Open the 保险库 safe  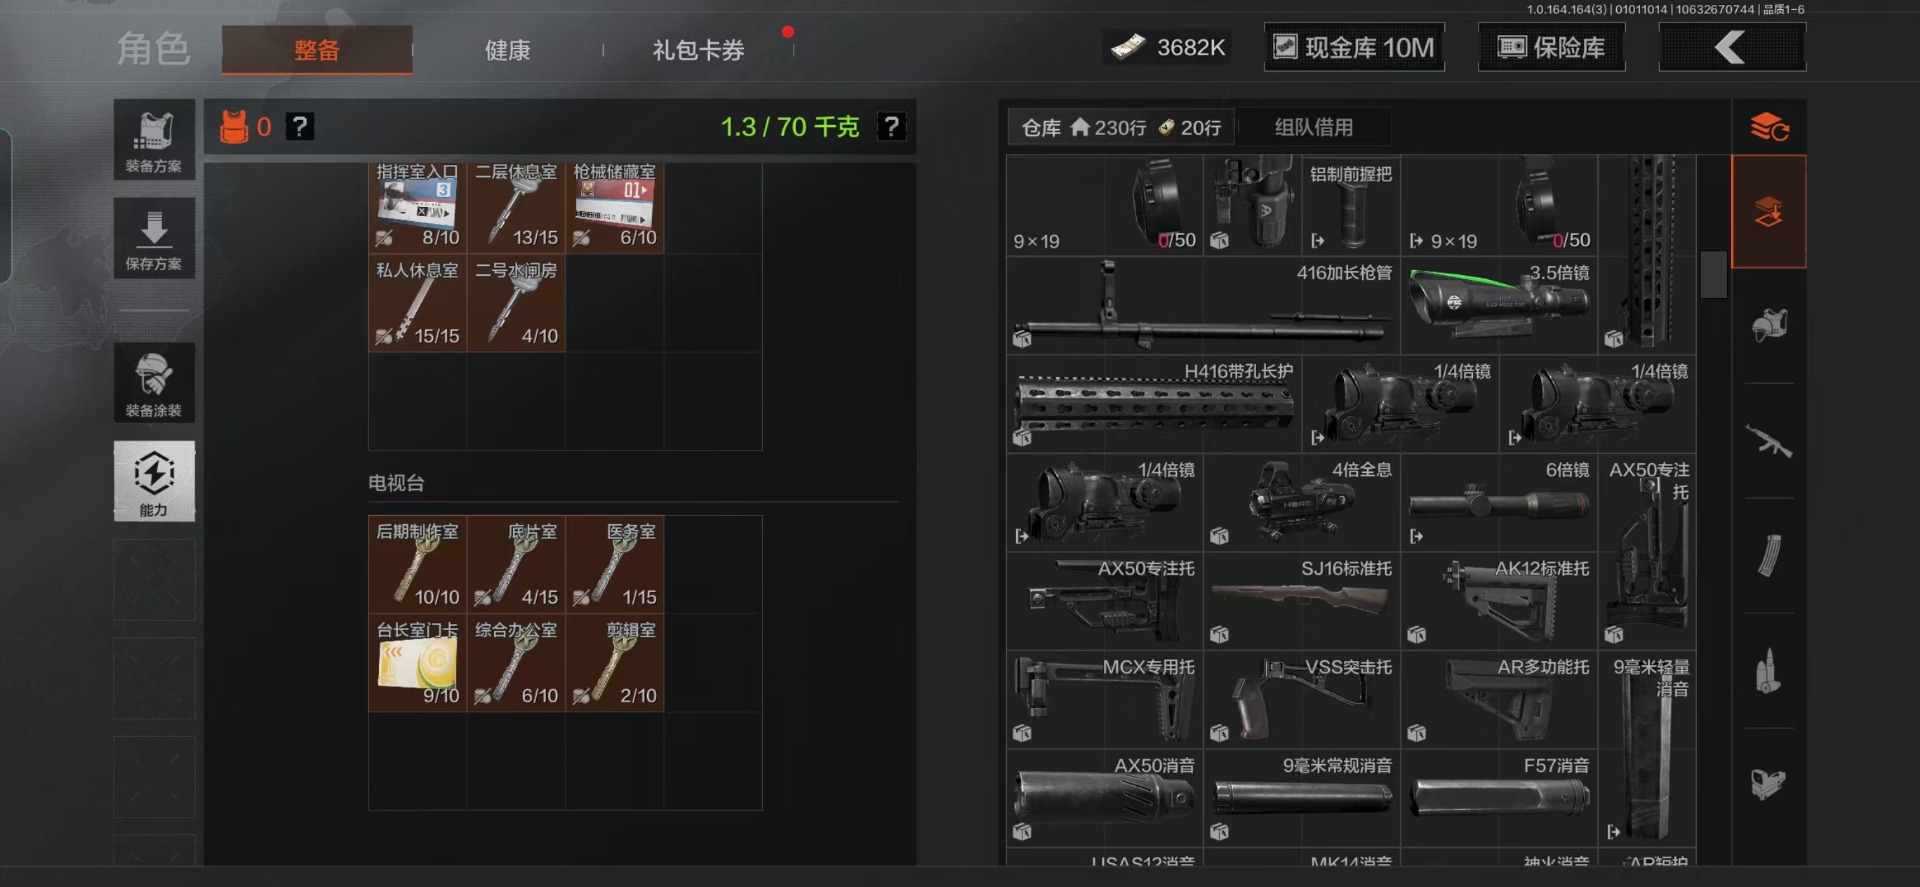pos(1552,47)
